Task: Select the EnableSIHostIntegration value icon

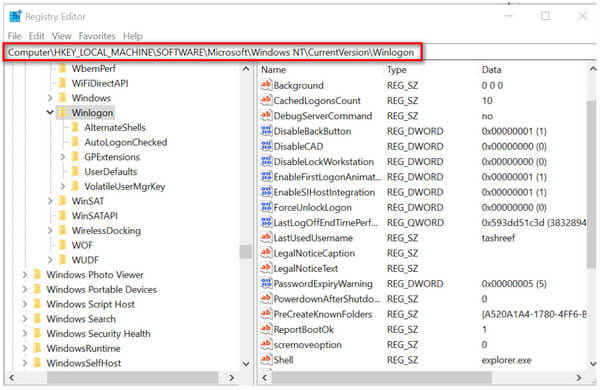Action: tap(266, 192)
